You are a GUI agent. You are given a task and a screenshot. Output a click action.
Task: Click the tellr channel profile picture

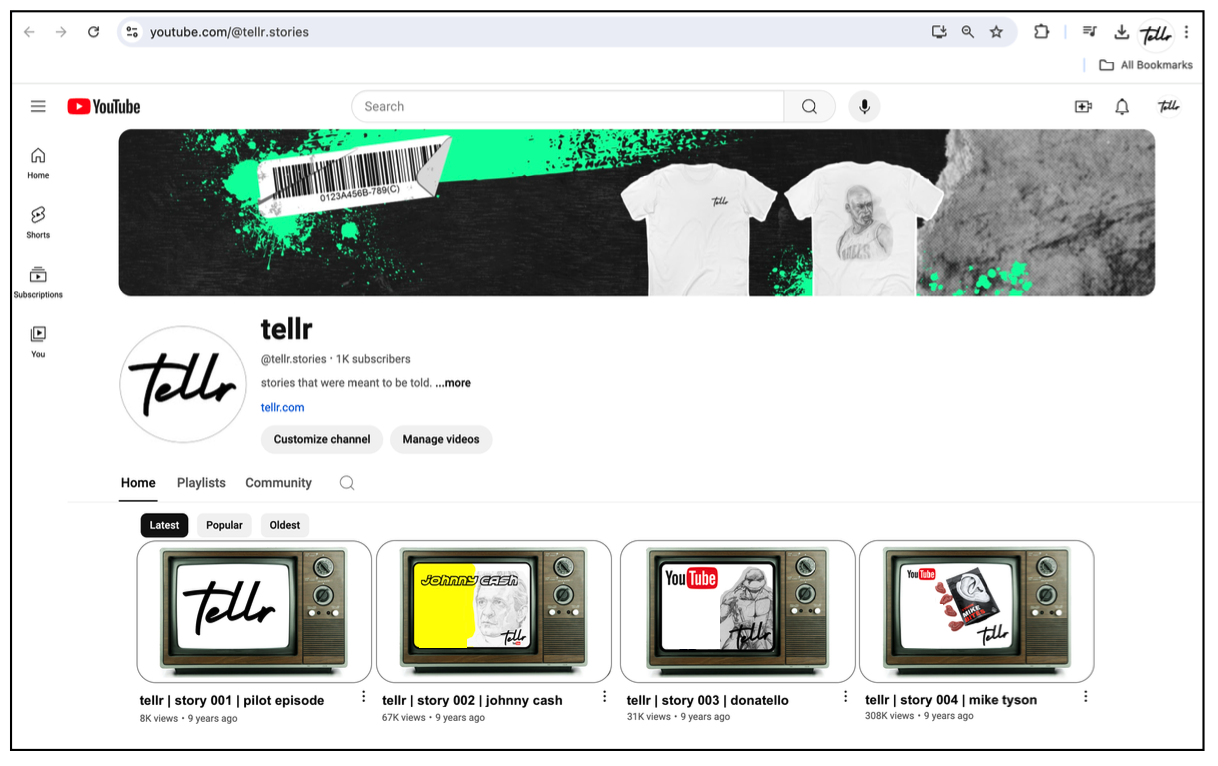click(183, 384)
